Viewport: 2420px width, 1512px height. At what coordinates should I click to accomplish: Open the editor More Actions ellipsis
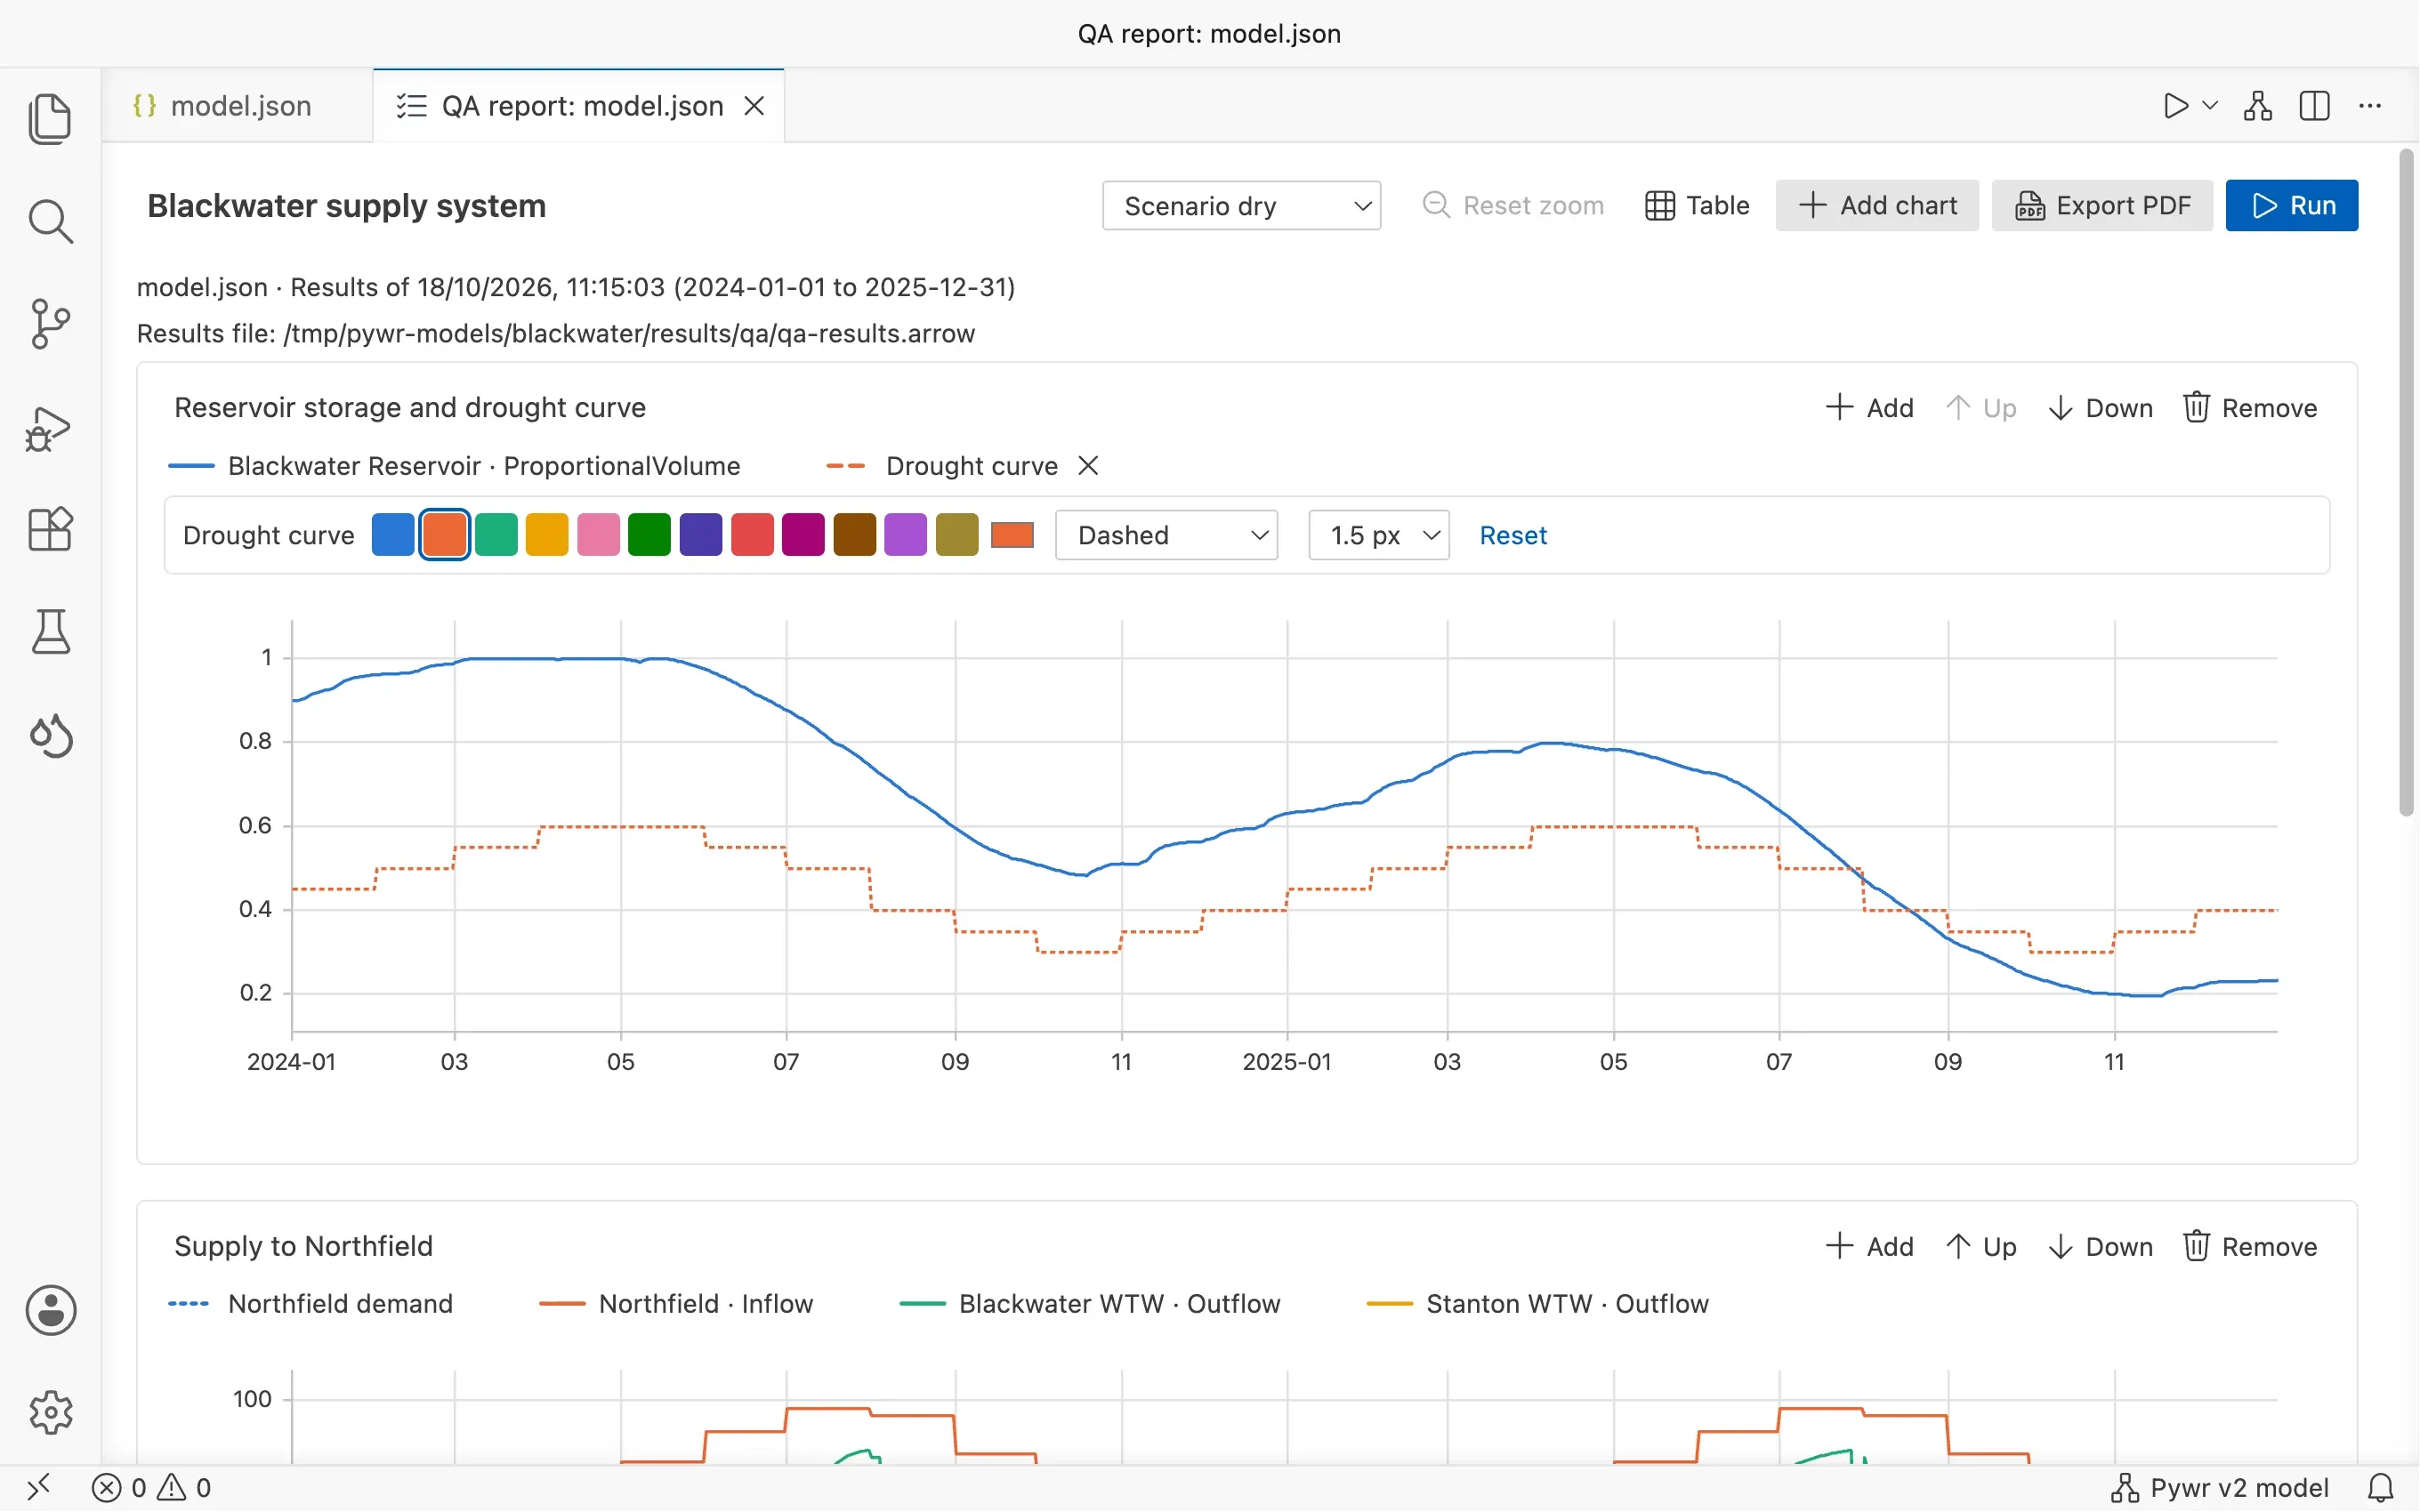point(2370,106)
